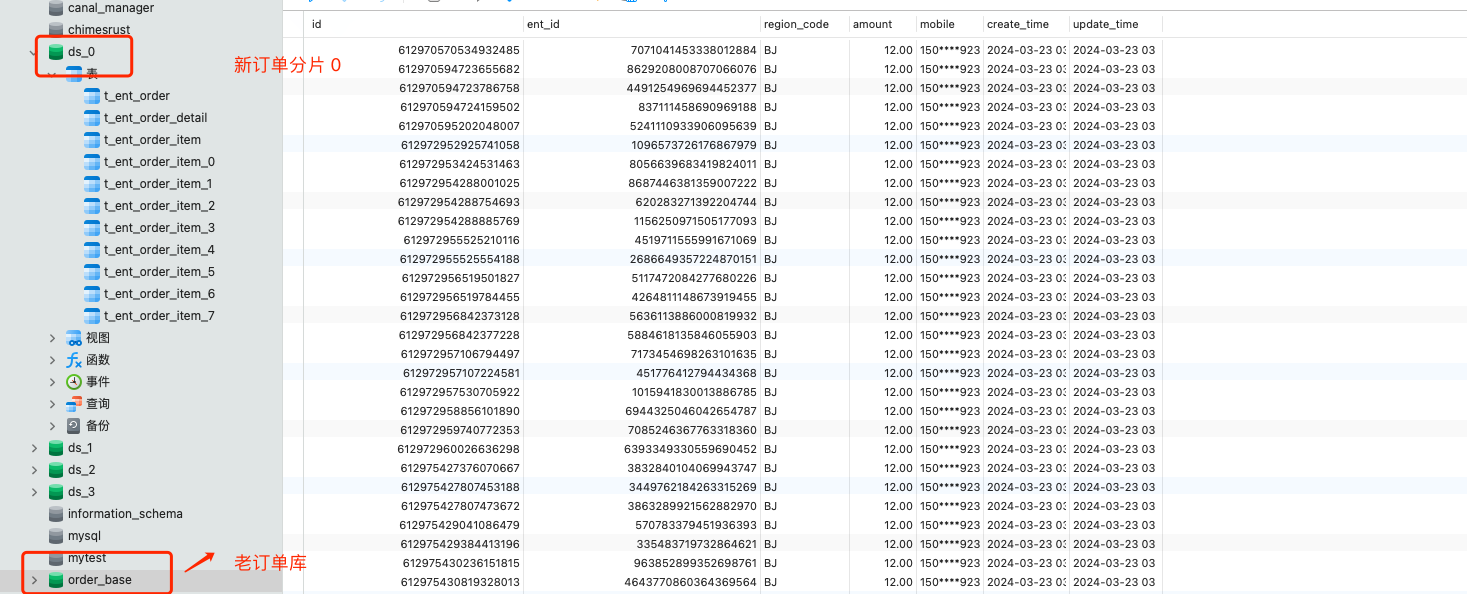Select the t_ent_order_item_7 table
This screenshot has height=594, width=1467.
coord(158,316)
